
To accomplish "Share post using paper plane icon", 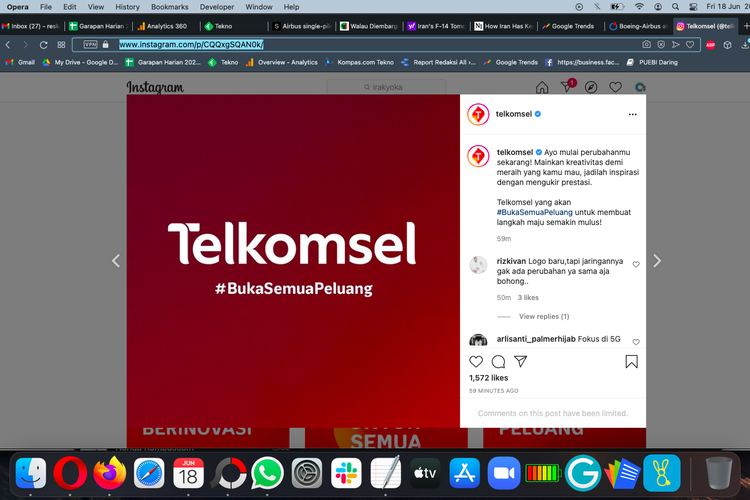I will 520,362.
